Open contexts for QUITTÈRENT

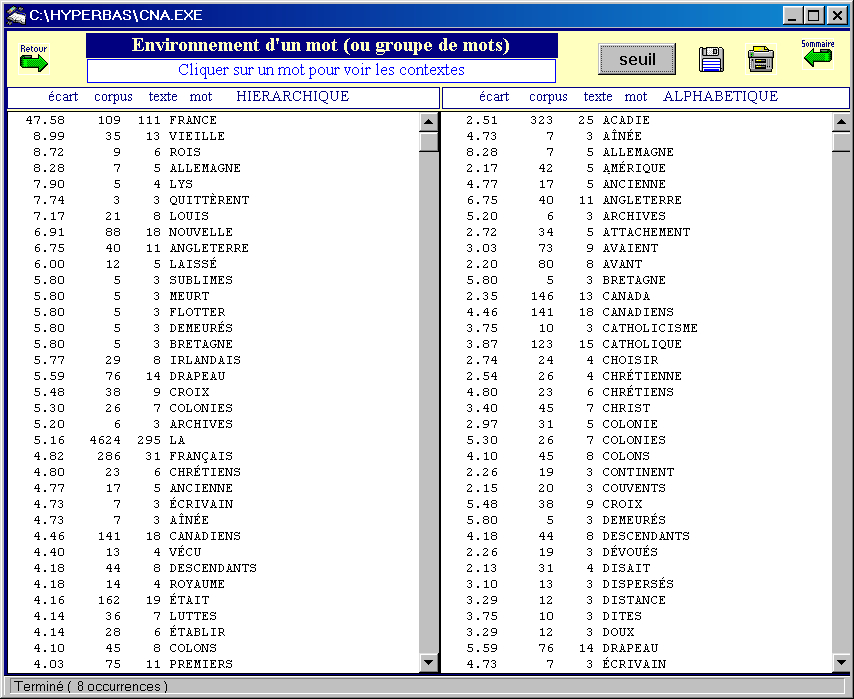(209, 200)
